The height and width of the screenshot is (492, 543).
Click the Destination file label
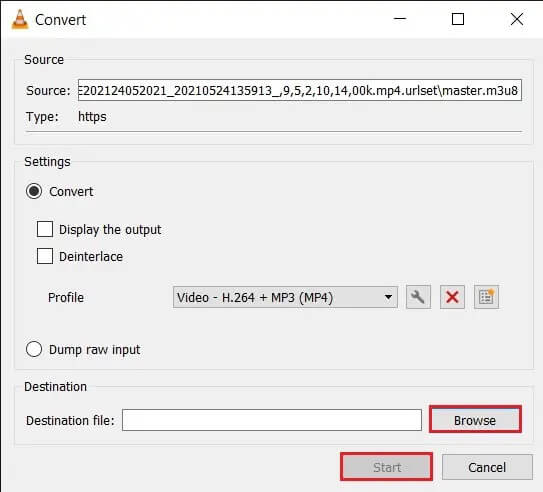70,420
